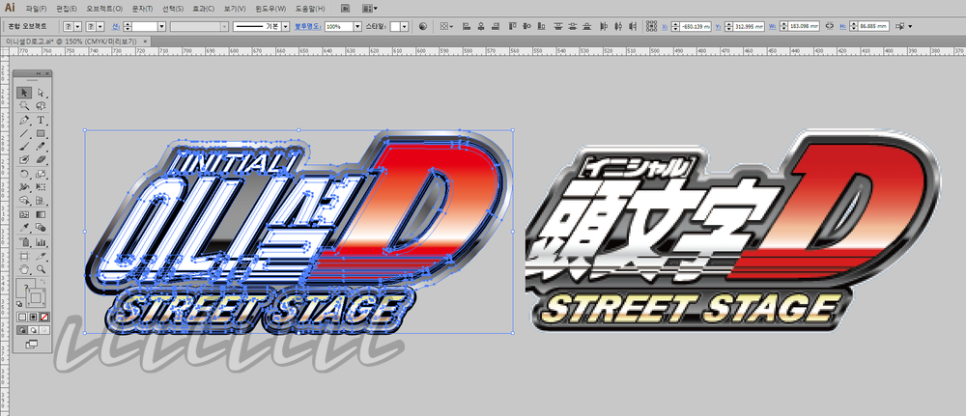Open the 스타일 graphic style dropdown
The height and width of the screenshot is (416, 966).
coord(405,27)
